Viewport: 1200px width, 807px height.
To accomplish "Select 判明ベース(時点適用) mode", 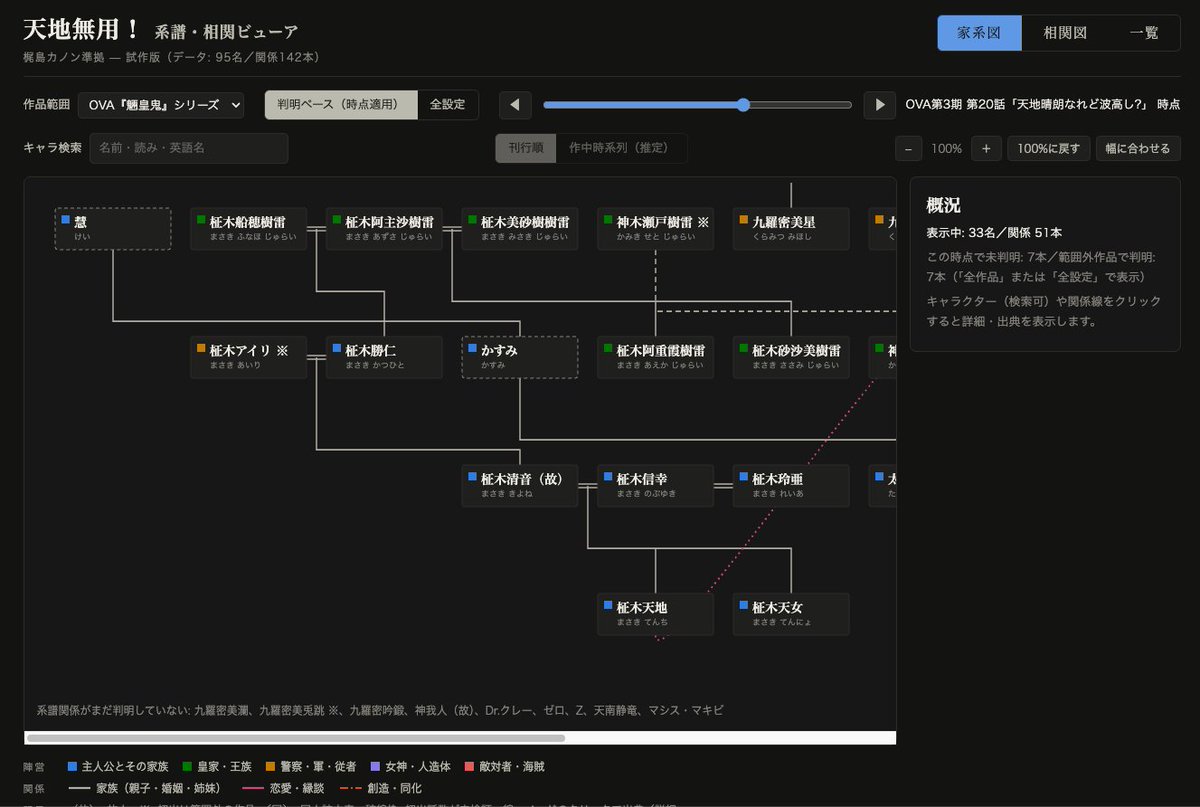I will pos(341,105).
